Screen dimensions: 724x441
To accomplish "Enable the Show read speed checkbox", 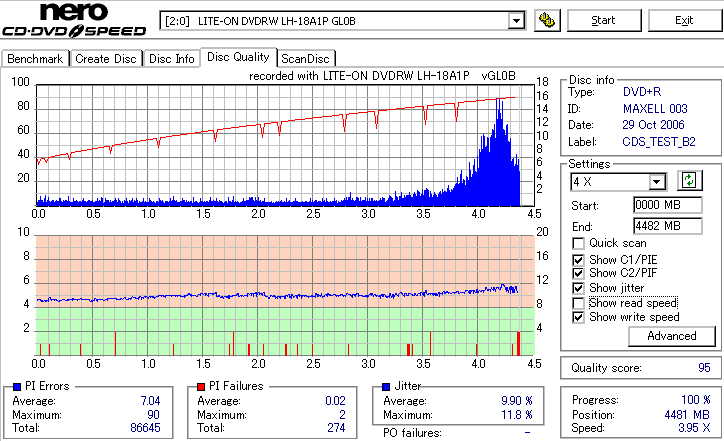I will click(x=578, y=303).
